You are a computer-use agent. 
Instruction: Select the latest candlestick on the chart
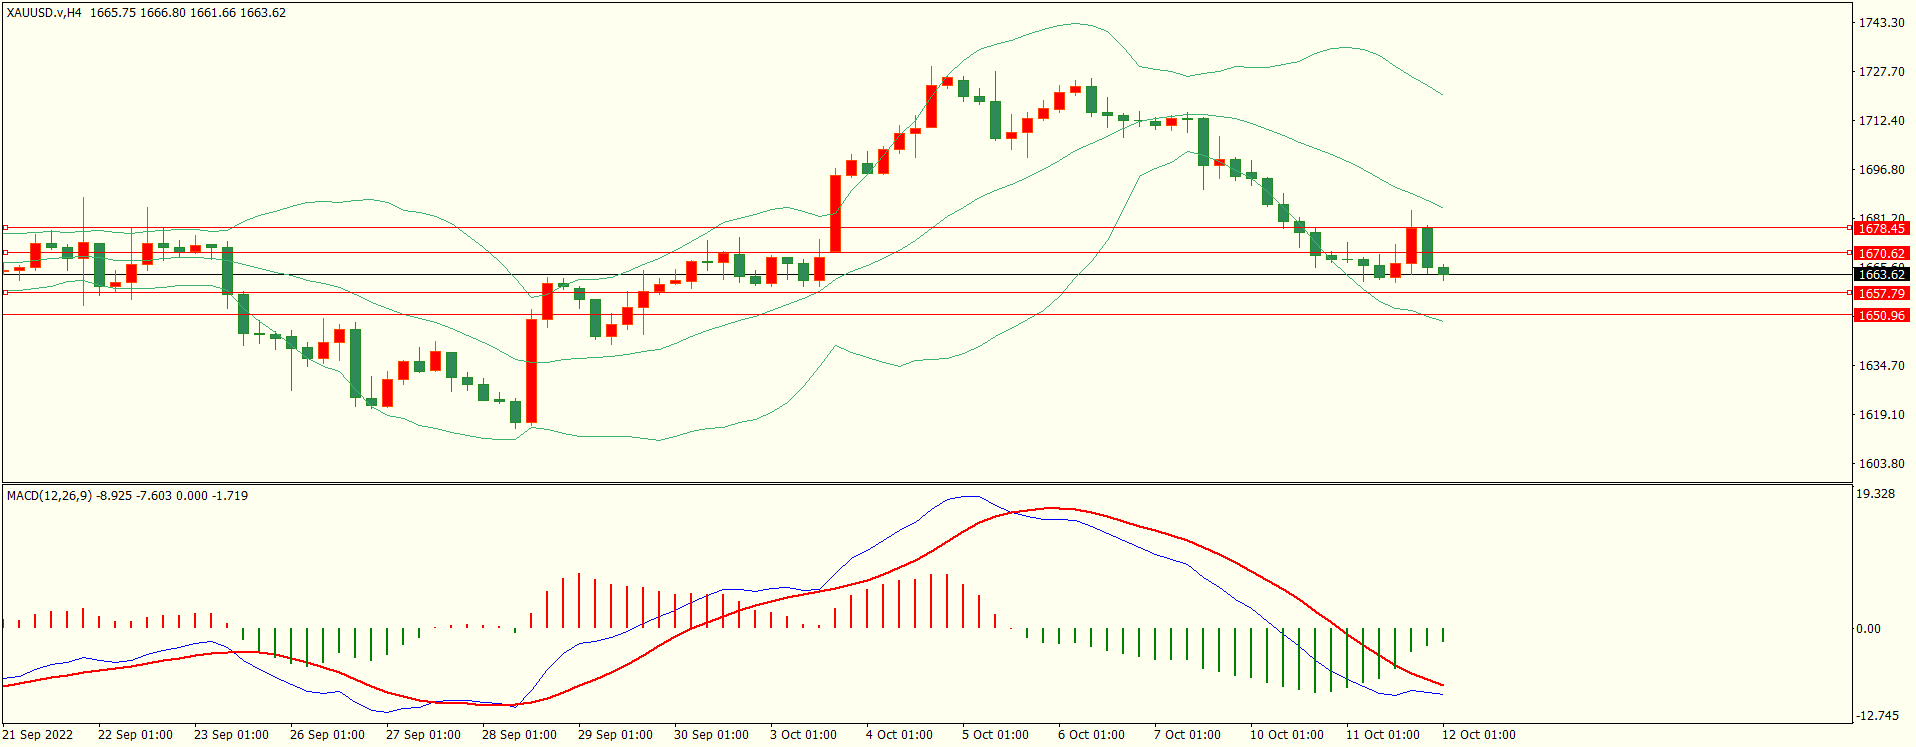pyautogui.click(x=1443, y=270)
